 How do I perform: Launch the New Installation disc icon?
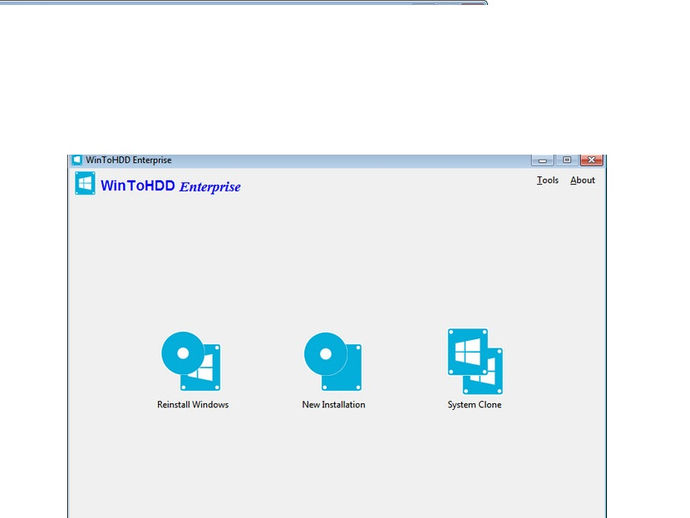(333, 361)
